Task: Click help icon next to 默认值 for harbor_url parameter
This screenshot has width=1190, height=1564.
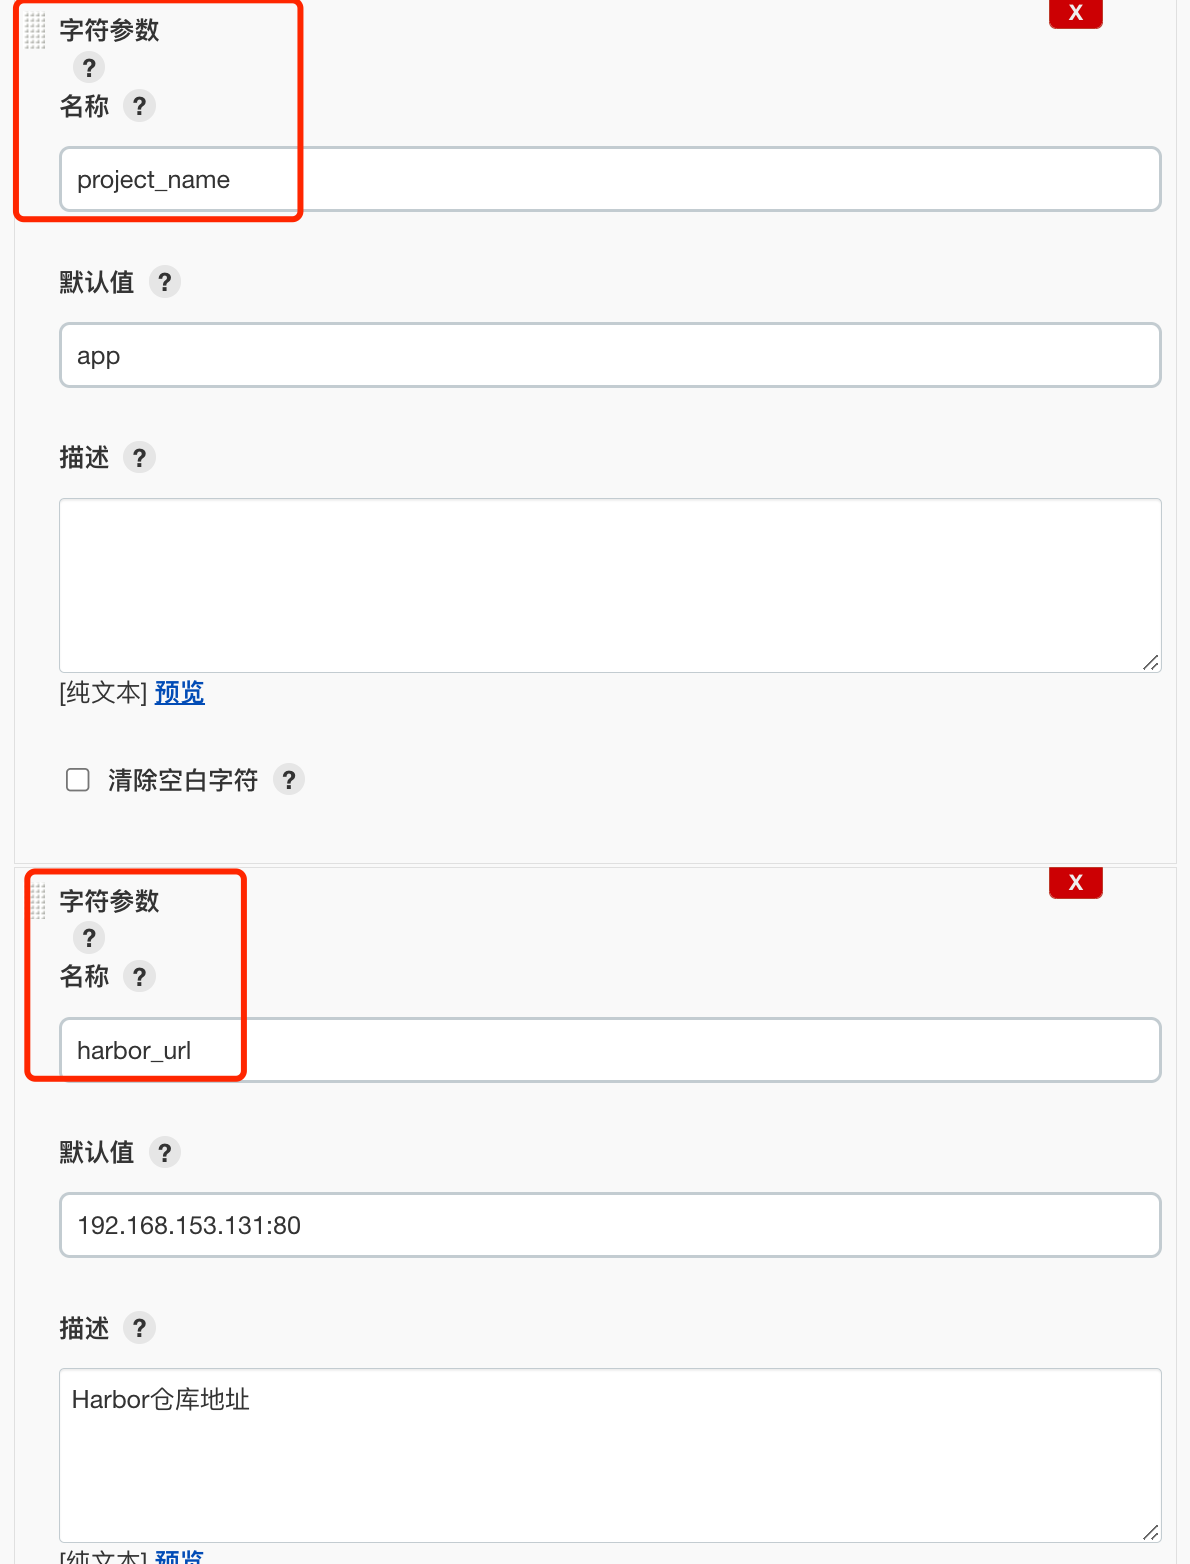Action: [x=164, y=1152]
